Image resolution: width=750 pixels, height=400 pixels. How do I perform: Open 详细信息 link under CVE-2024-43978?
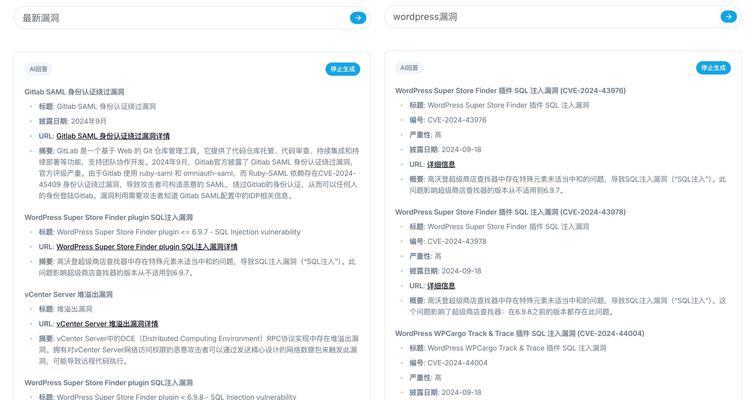tap(441, 286)
